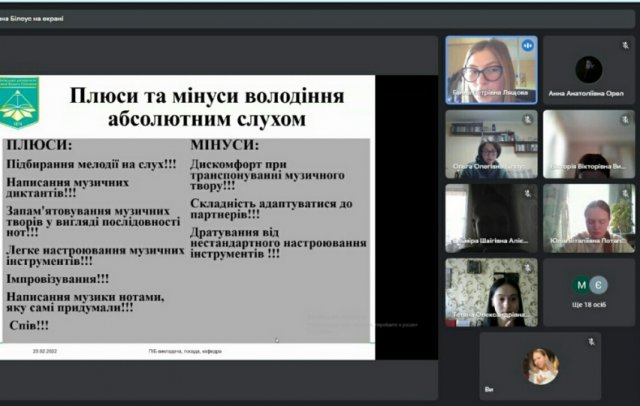Click muted mic icon on your own 'Ви' tile
The height and width of the screenshot is (406, 640).
(x=591, y=342)
